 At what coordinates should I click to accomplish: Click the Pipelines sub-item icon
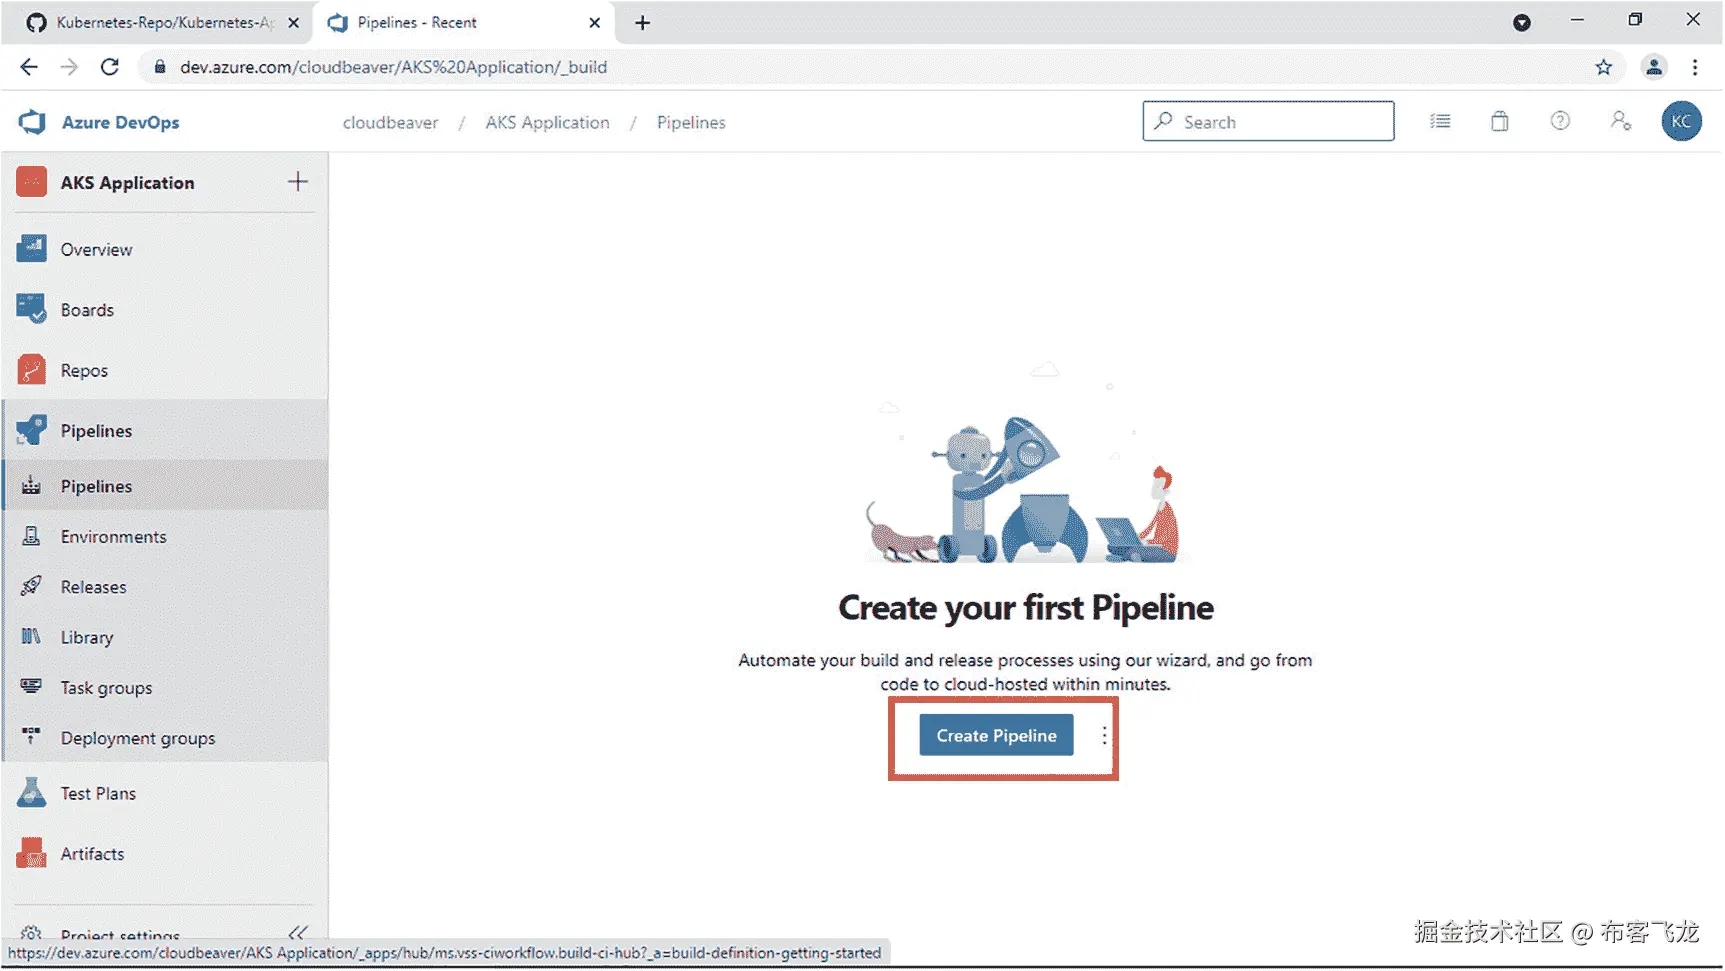(x=32, y=486)
